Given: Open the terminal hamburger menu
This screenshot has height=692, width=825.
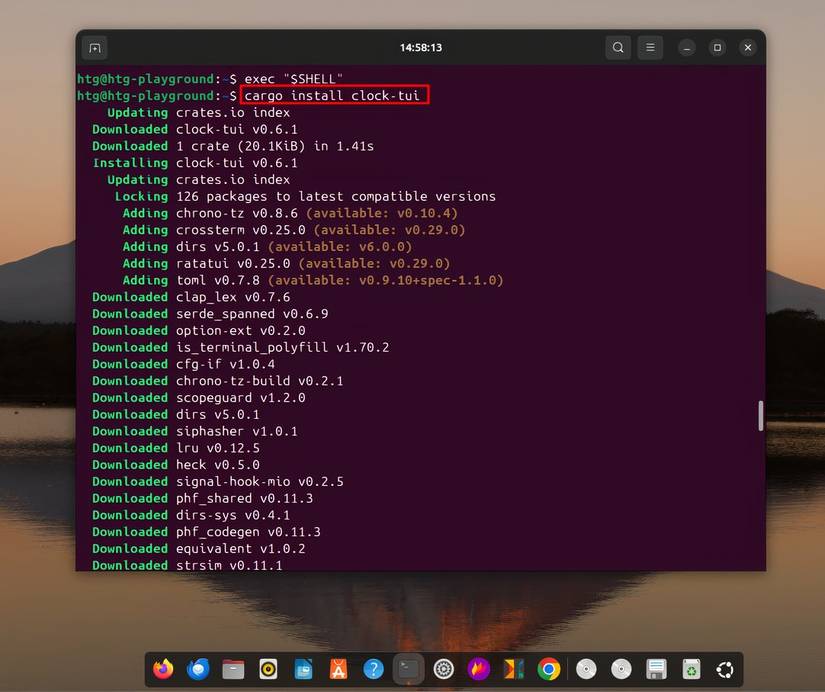Looking at the screenshot, I should tap(650, 48).
